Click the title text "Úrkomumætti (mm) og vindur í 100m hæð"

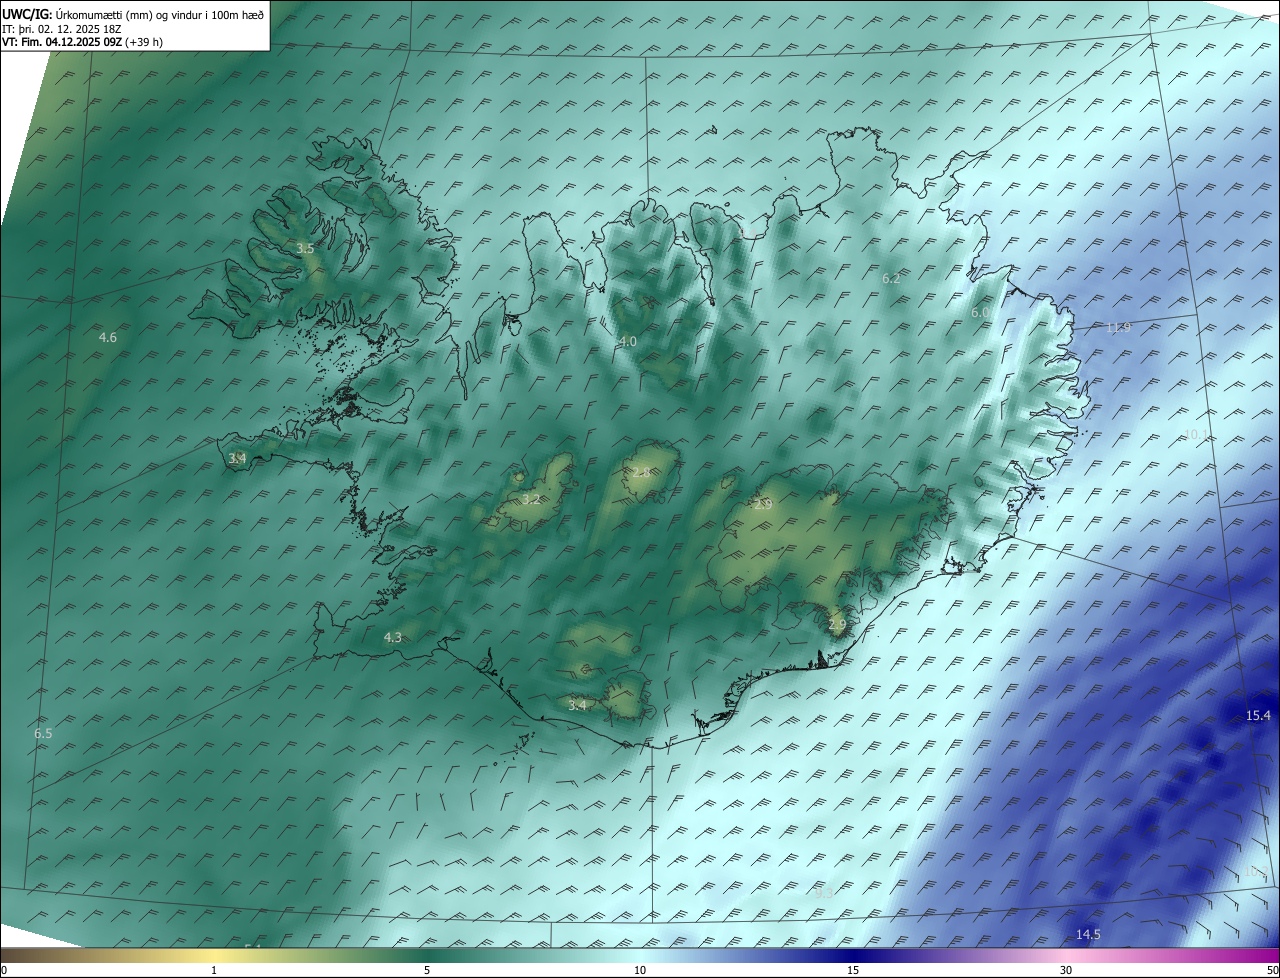coord(160,15)
